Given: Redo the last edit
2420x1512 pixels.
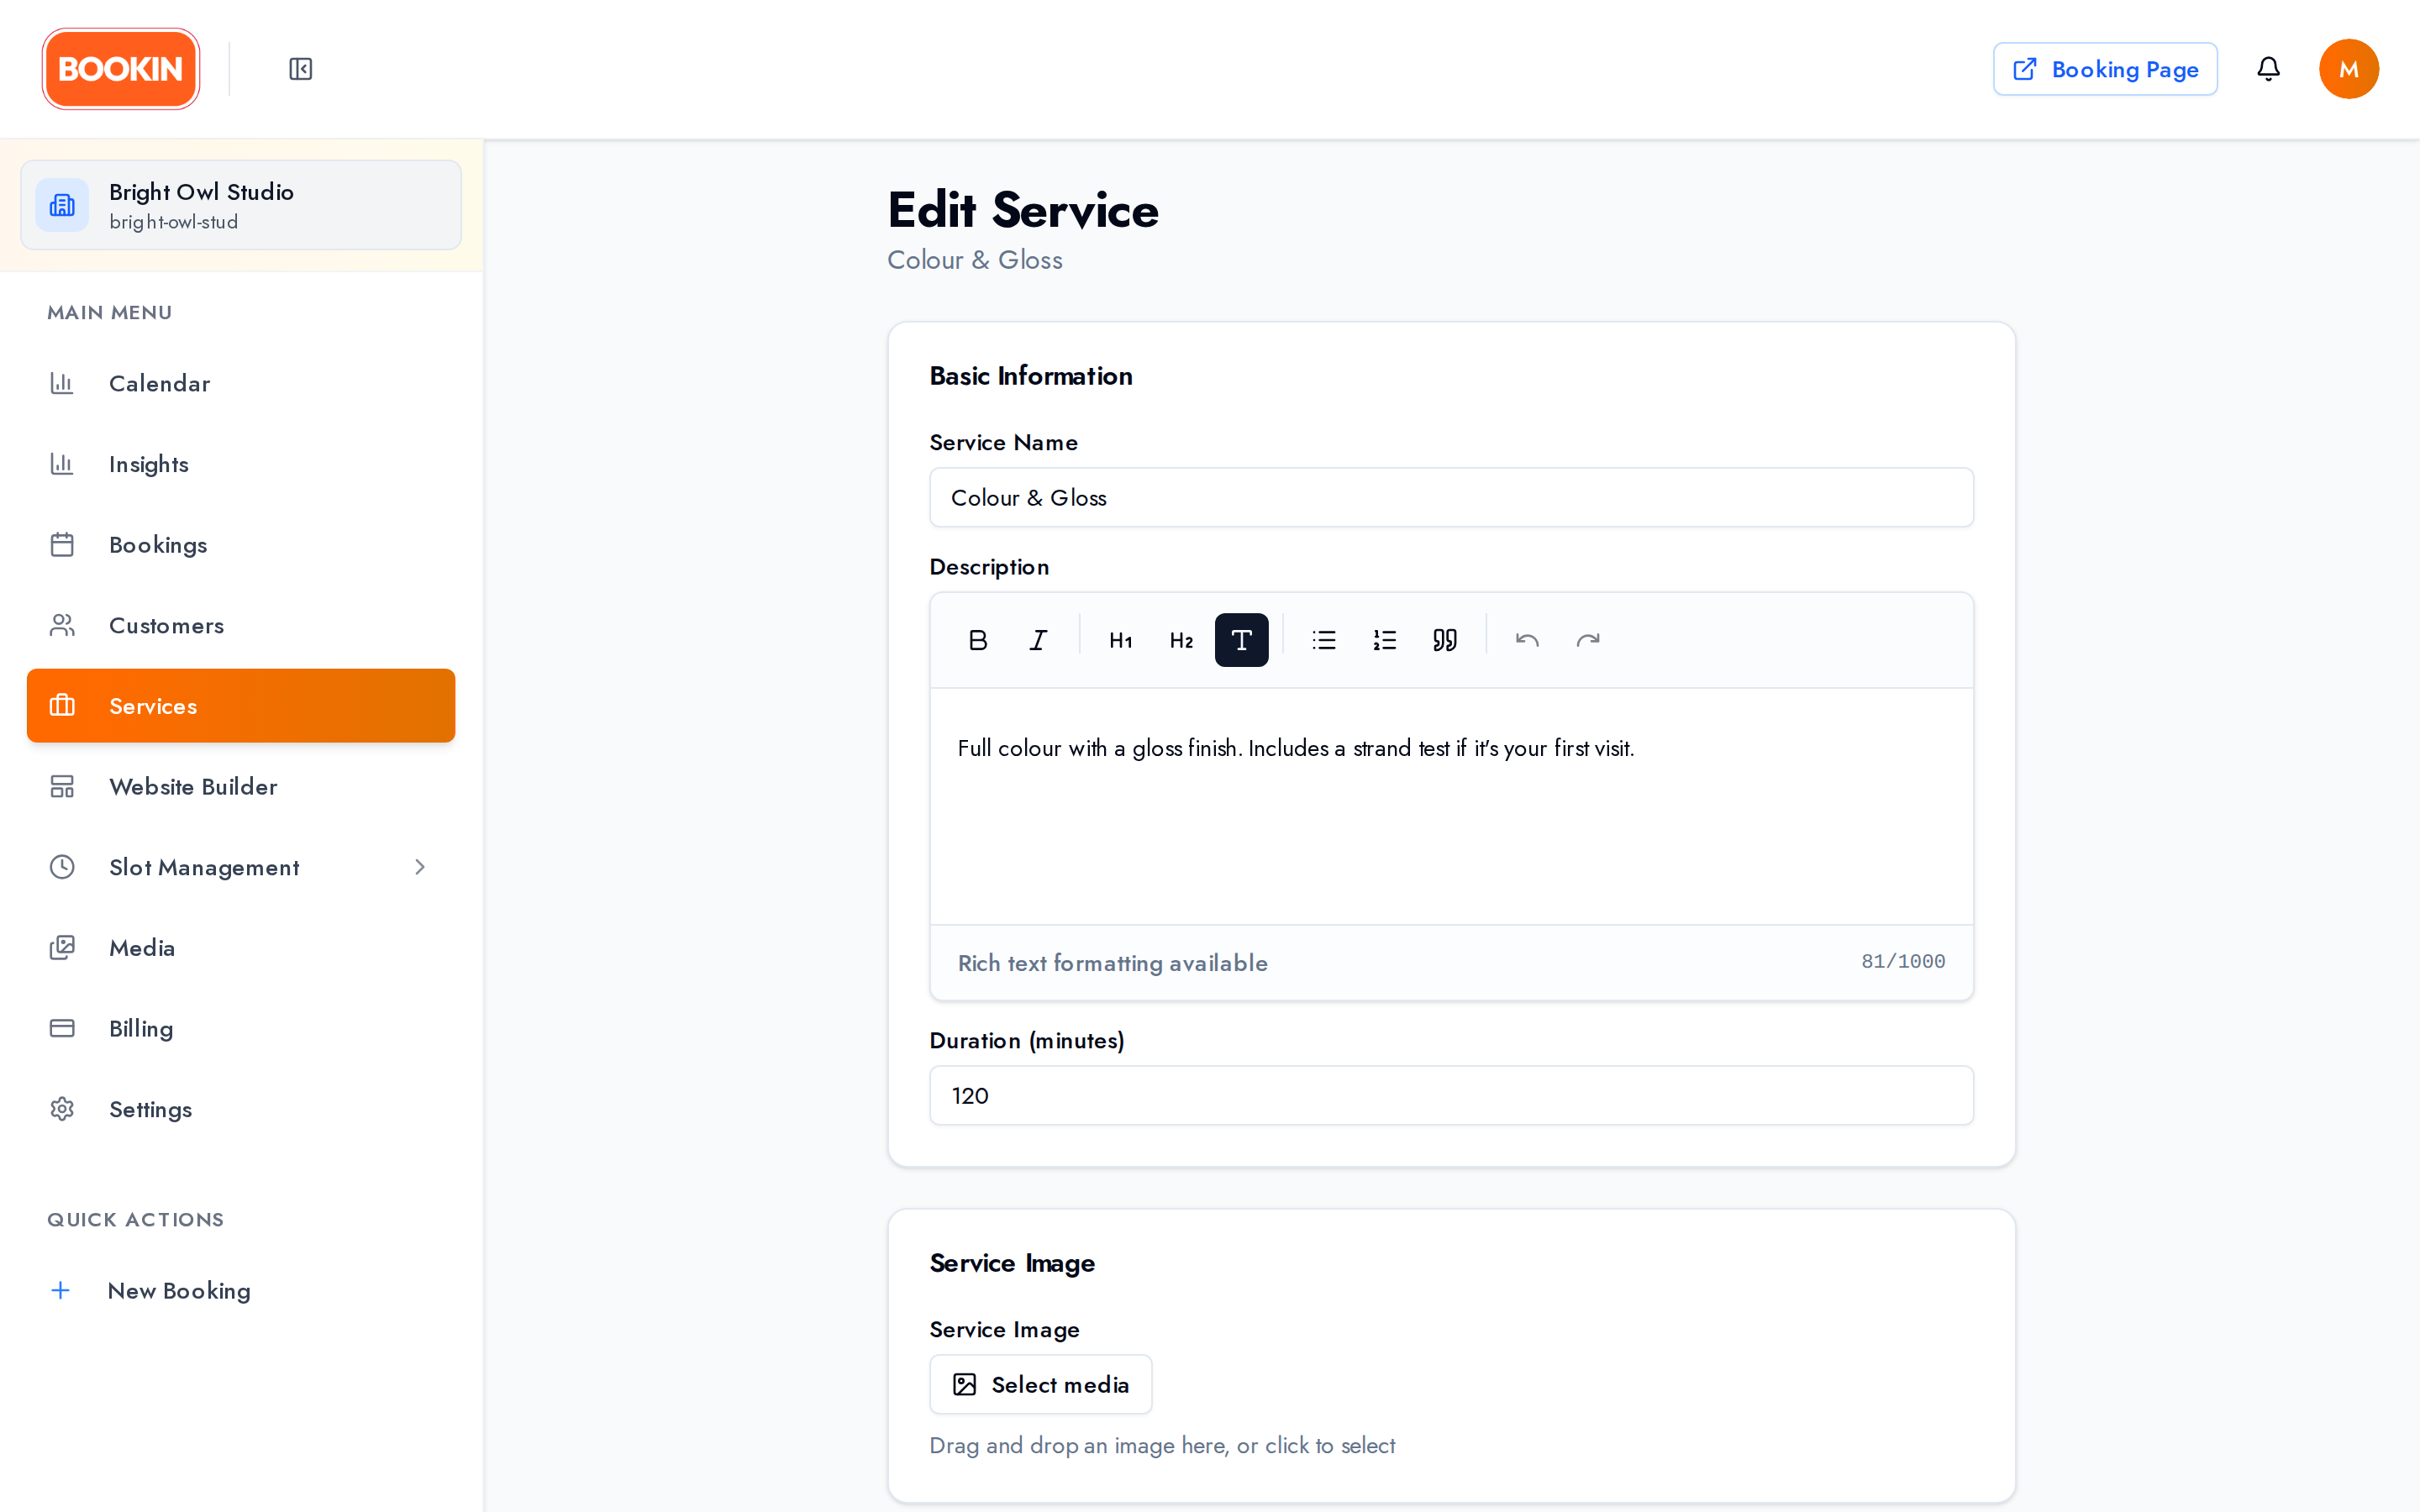Looking at the screenshot, I should click(1588, 640).
